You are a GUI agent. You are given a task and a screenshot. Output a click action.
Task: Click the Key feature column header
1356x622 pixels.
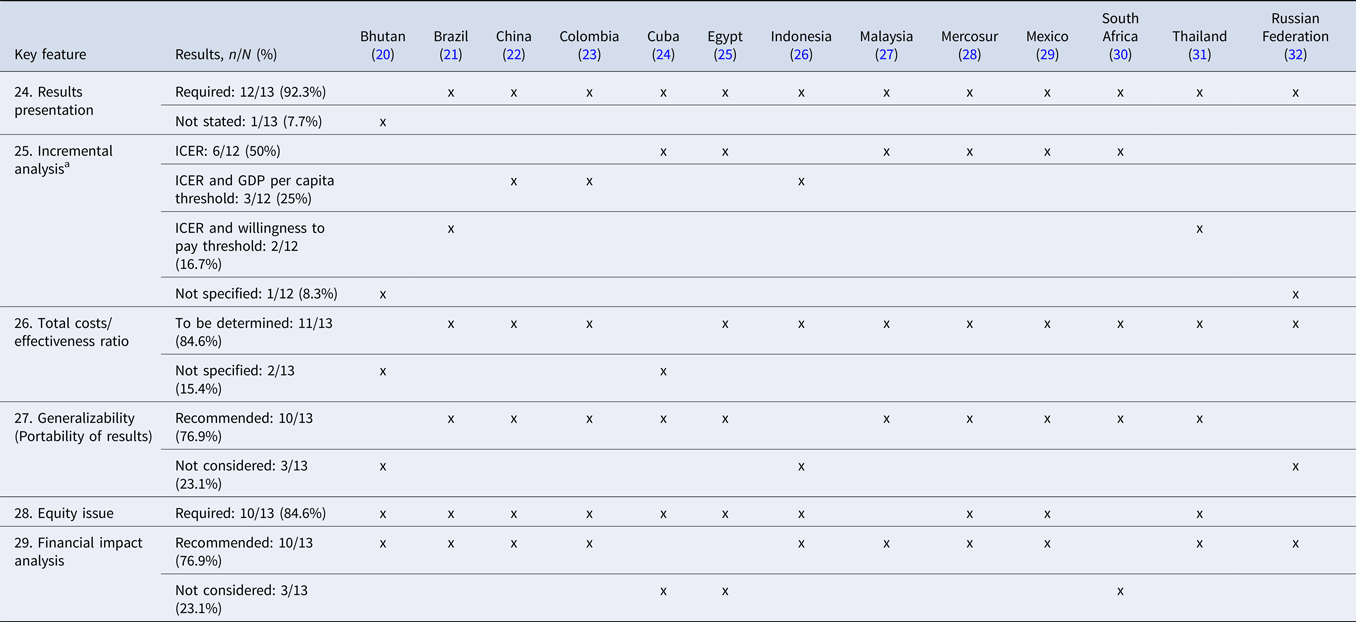(x=50, y=55)
